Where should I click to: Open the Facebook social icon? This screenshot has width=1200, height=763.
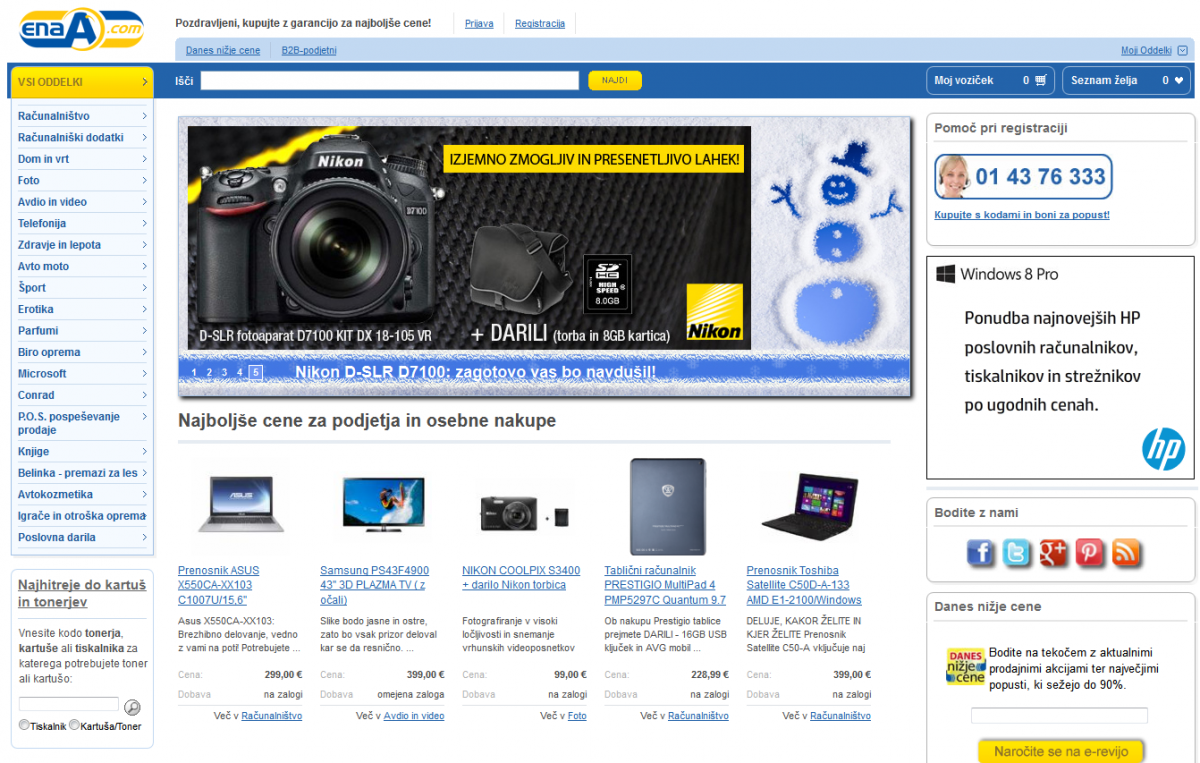(981, 552)
